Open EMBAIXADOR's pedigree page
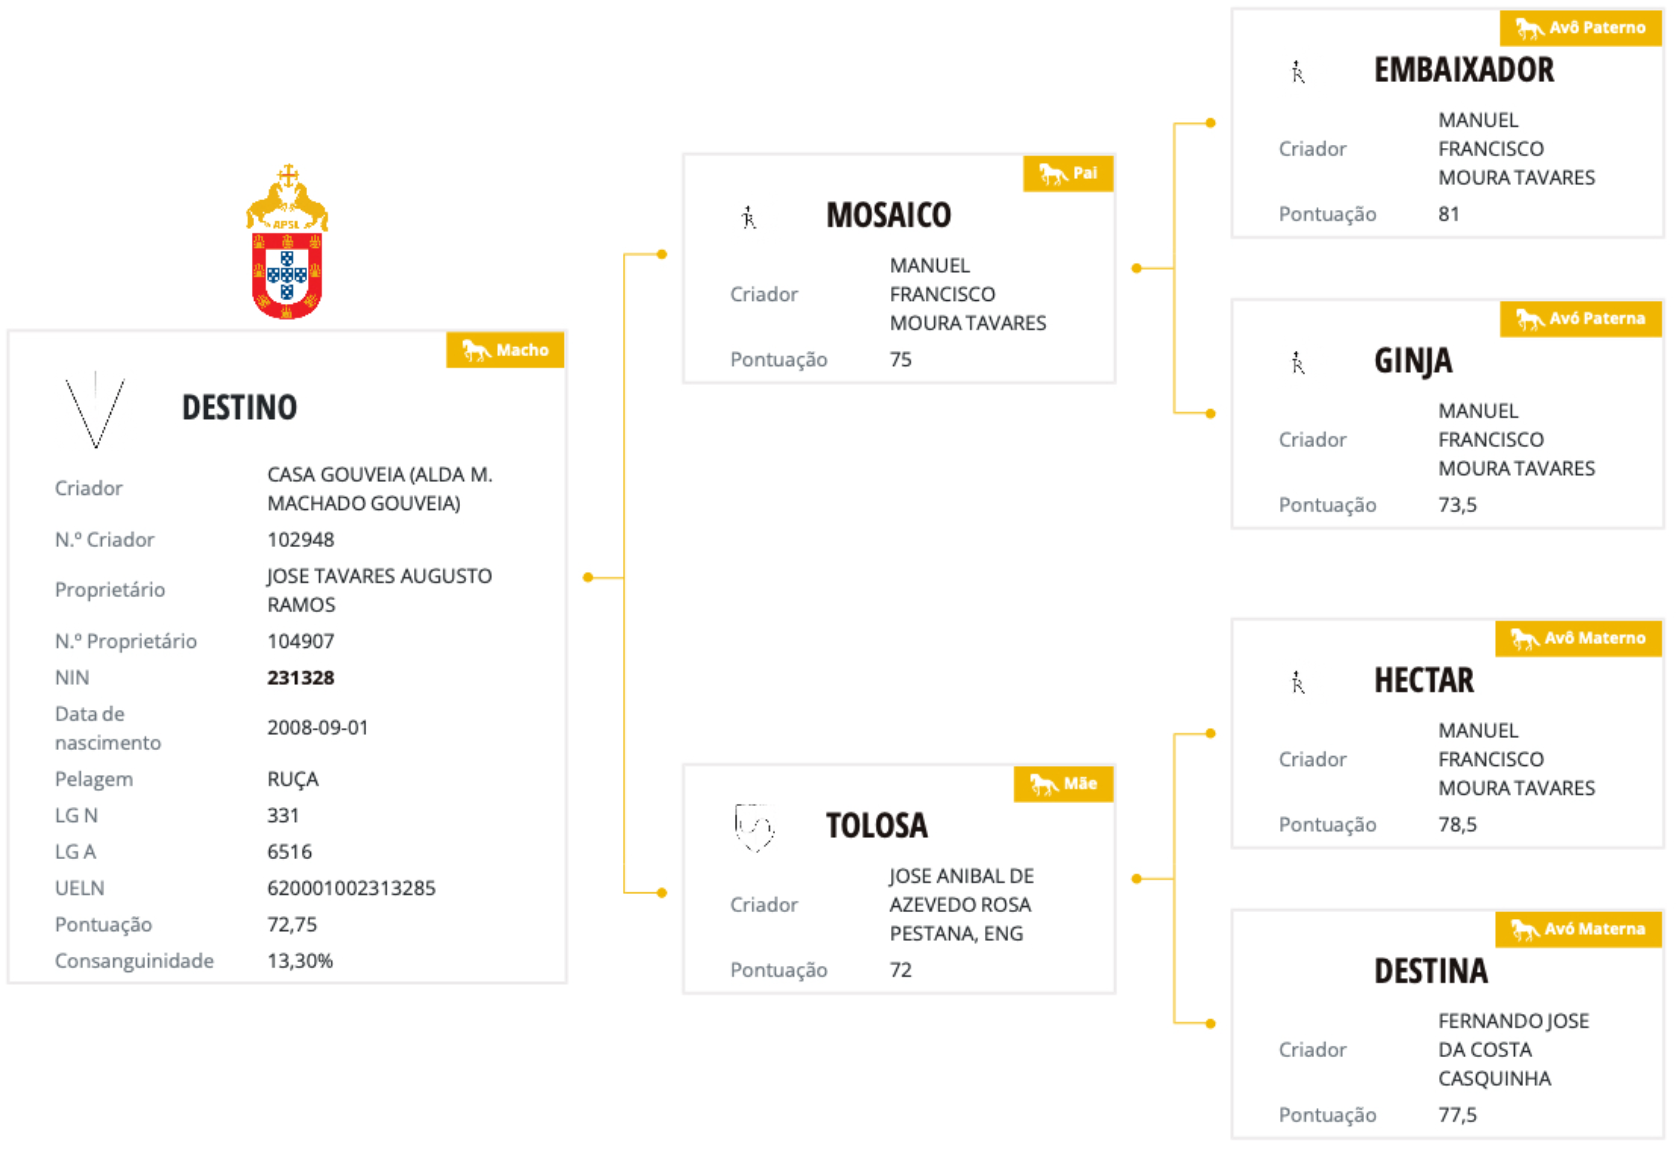This screenshot has width=1679, height=1154. [x=1463, y=70]
